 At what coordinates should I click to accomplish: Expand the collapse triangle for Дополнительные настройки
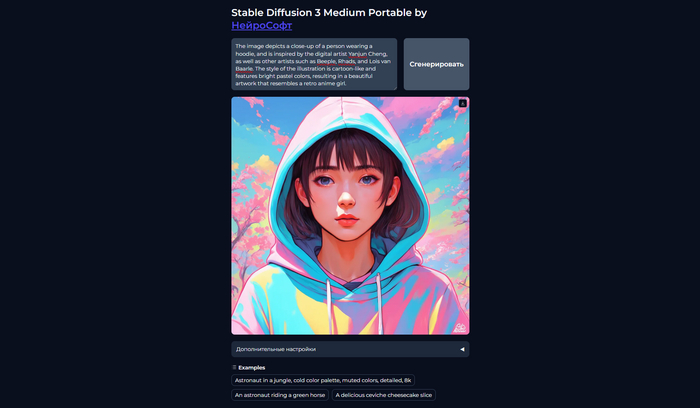point(462,349)
